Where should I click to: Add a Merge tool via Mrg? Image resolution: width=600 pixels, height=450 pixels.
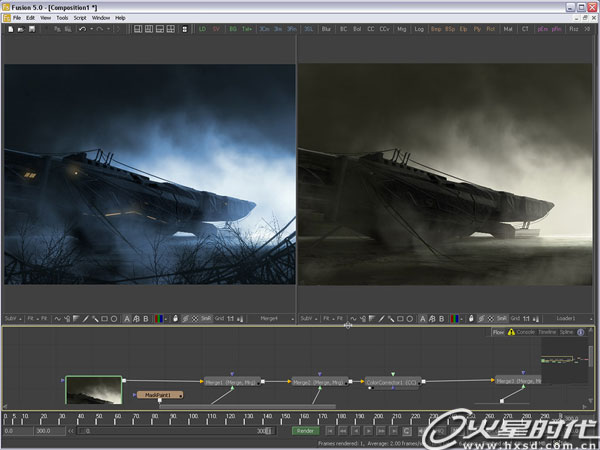point(401,29)
